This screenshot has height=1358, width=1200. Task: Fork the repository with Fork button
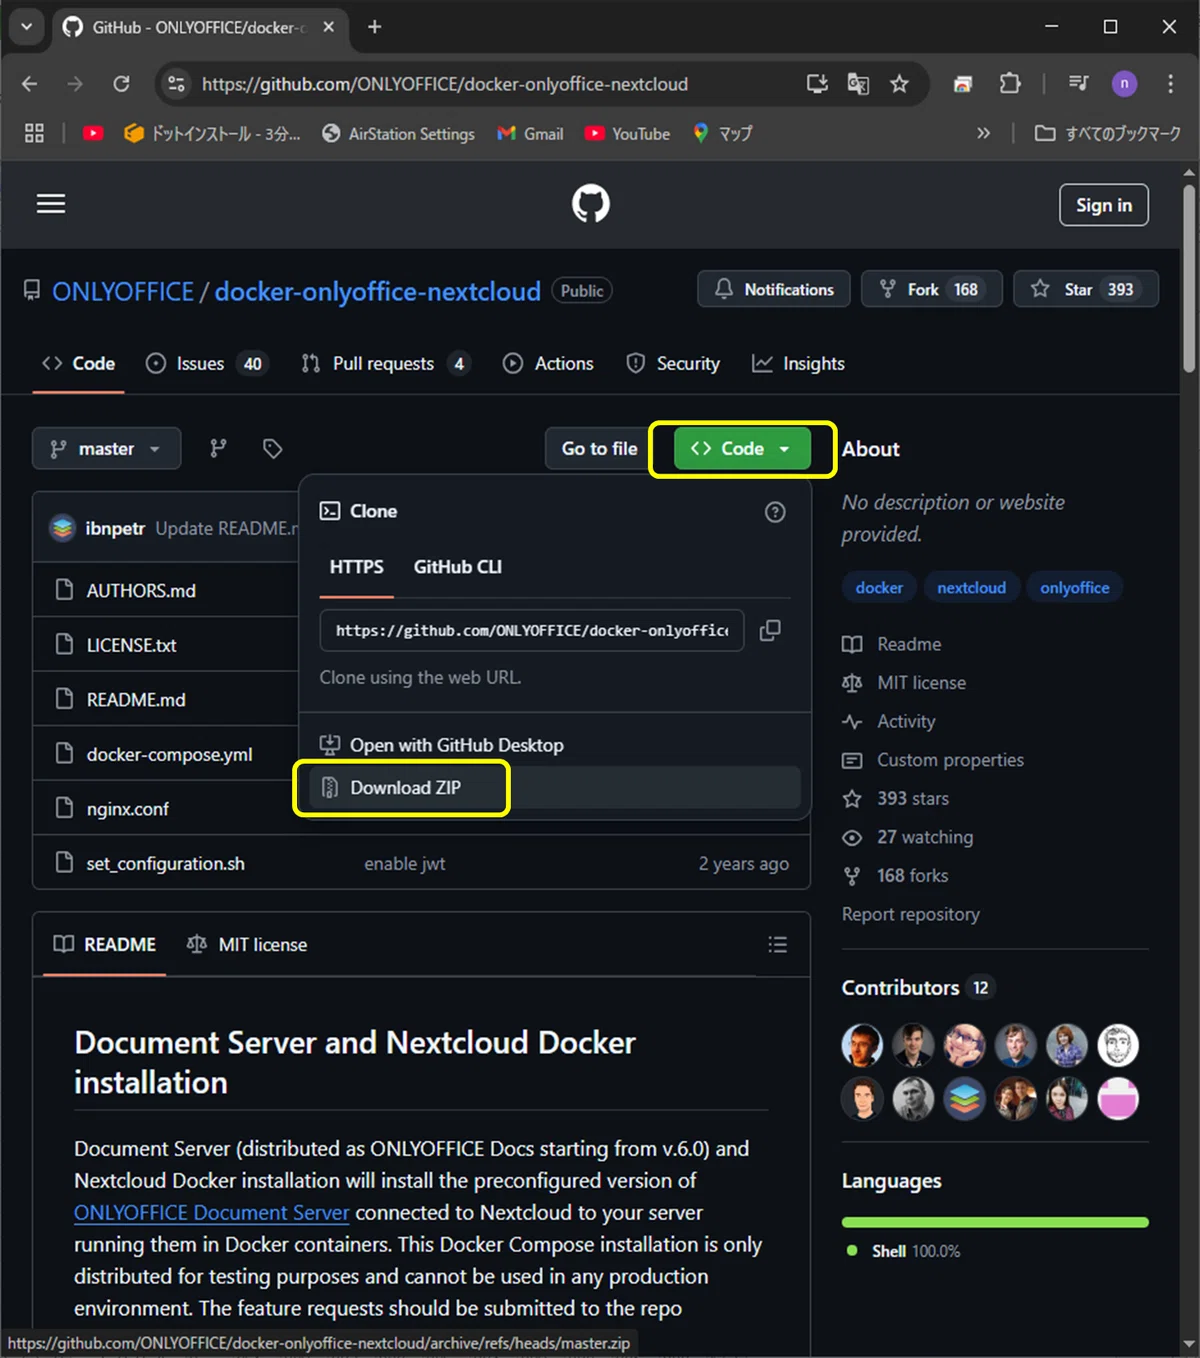(x=932, y=289)
